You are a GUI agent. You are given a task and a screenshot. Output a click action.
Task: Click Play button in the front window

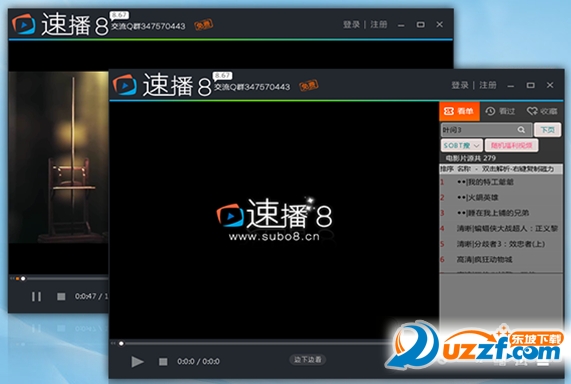click(x=137, y=362)
